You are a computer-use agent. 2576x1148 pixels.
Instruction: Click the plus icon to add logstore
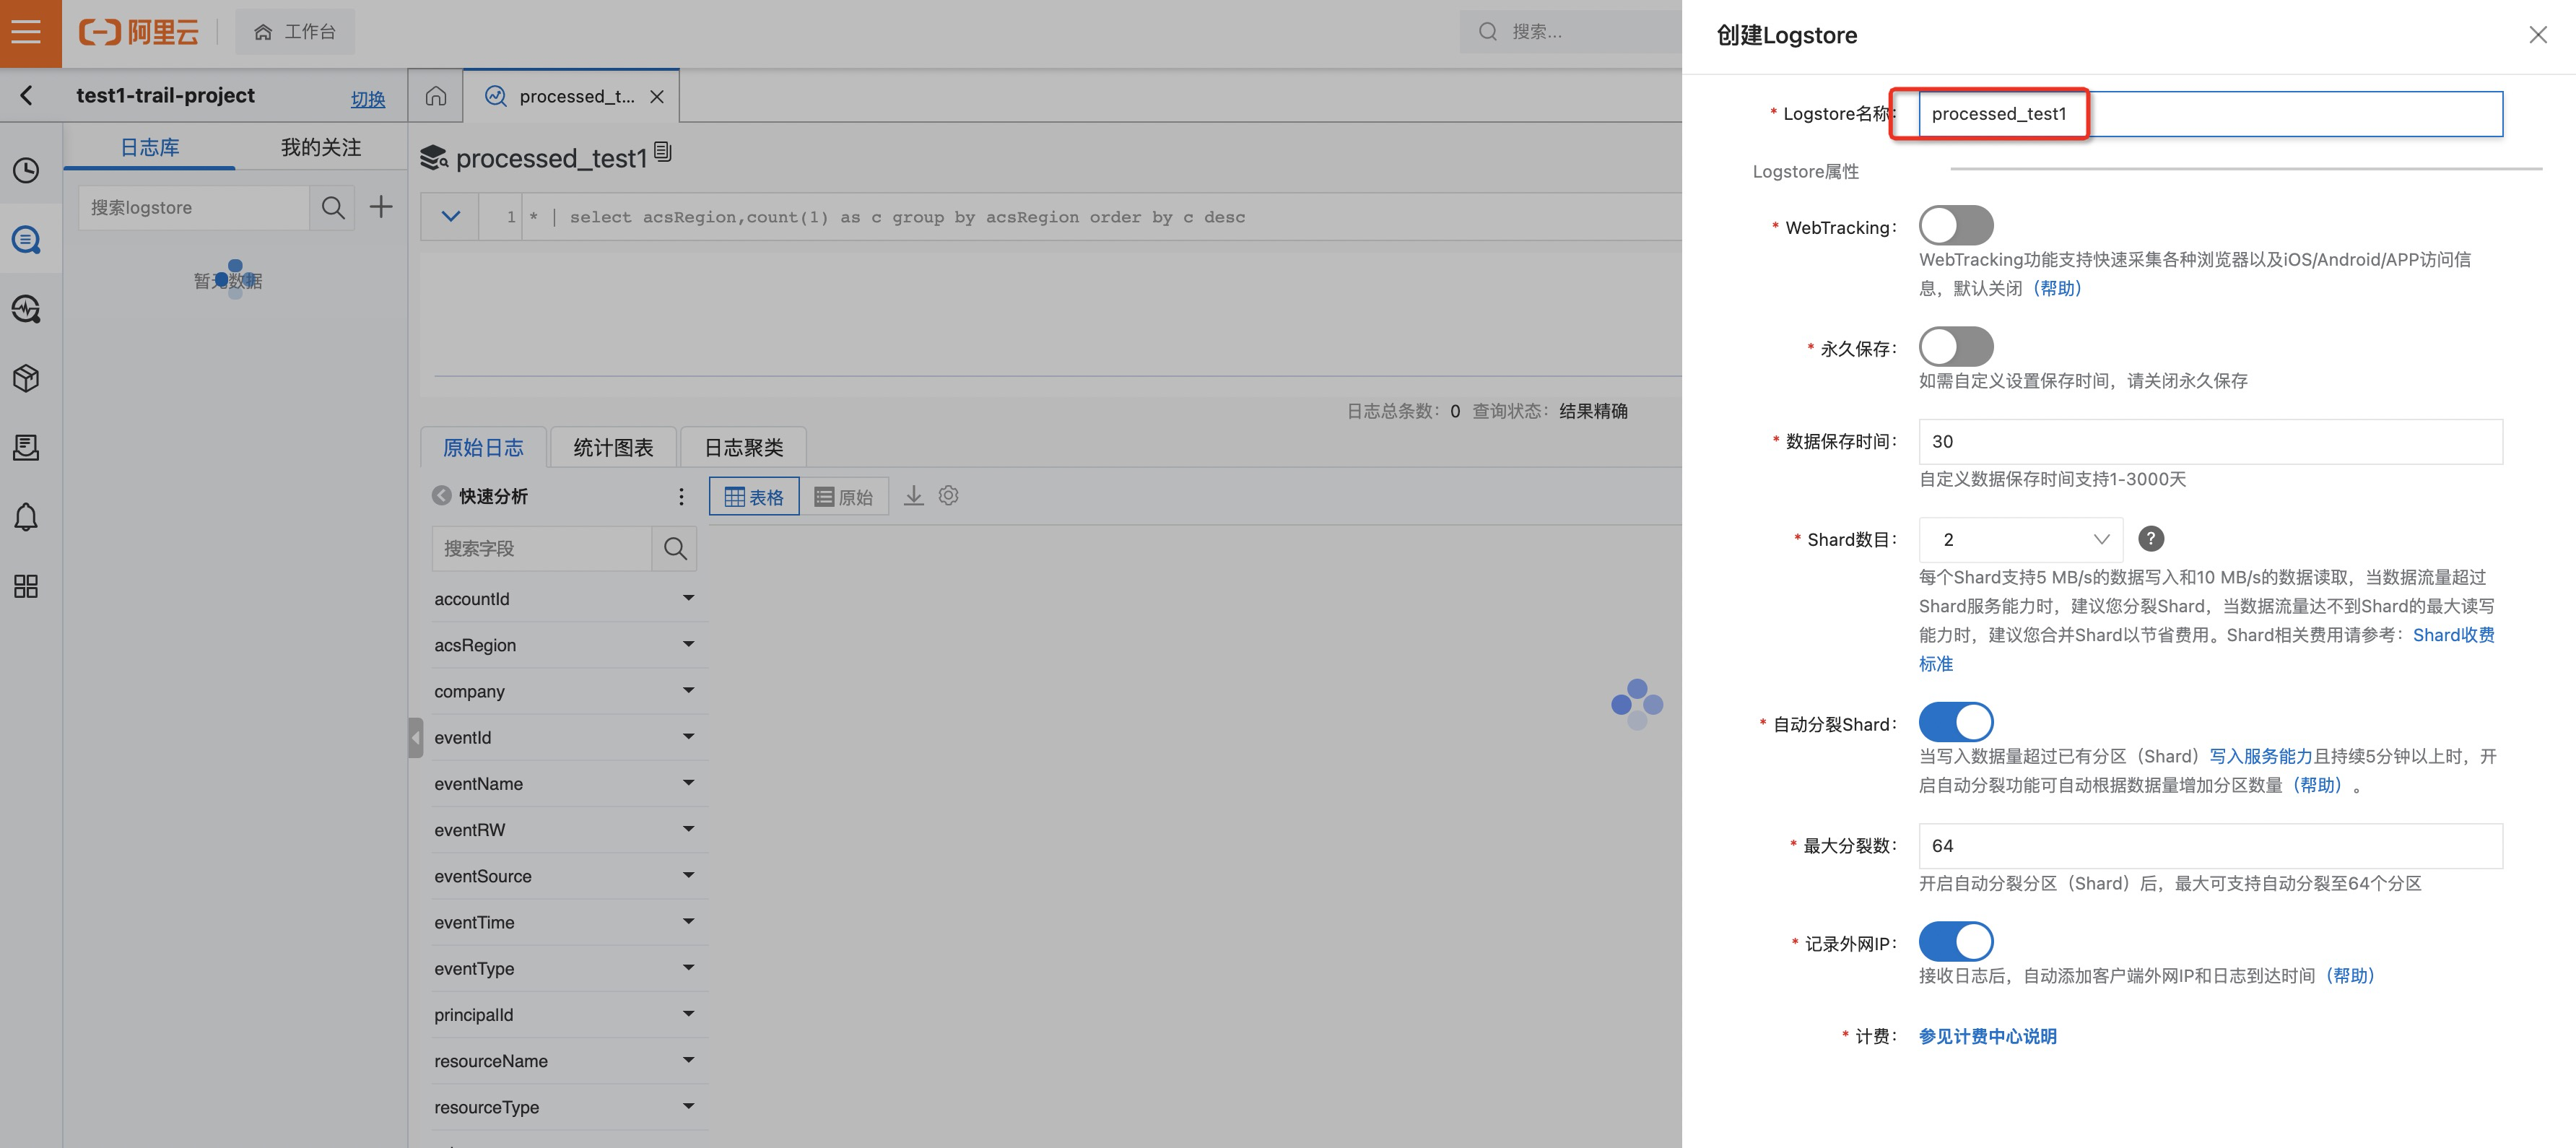(381, 207)
